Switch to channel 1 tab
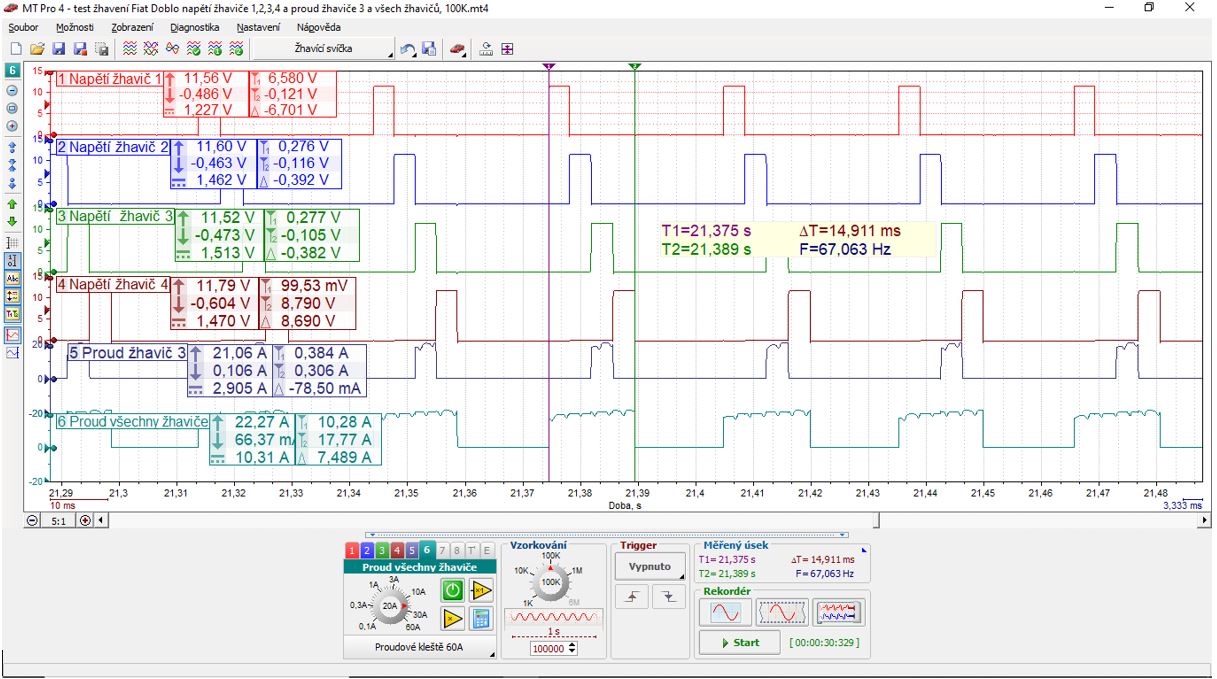 pyautogui.click(x=351, y=550)
